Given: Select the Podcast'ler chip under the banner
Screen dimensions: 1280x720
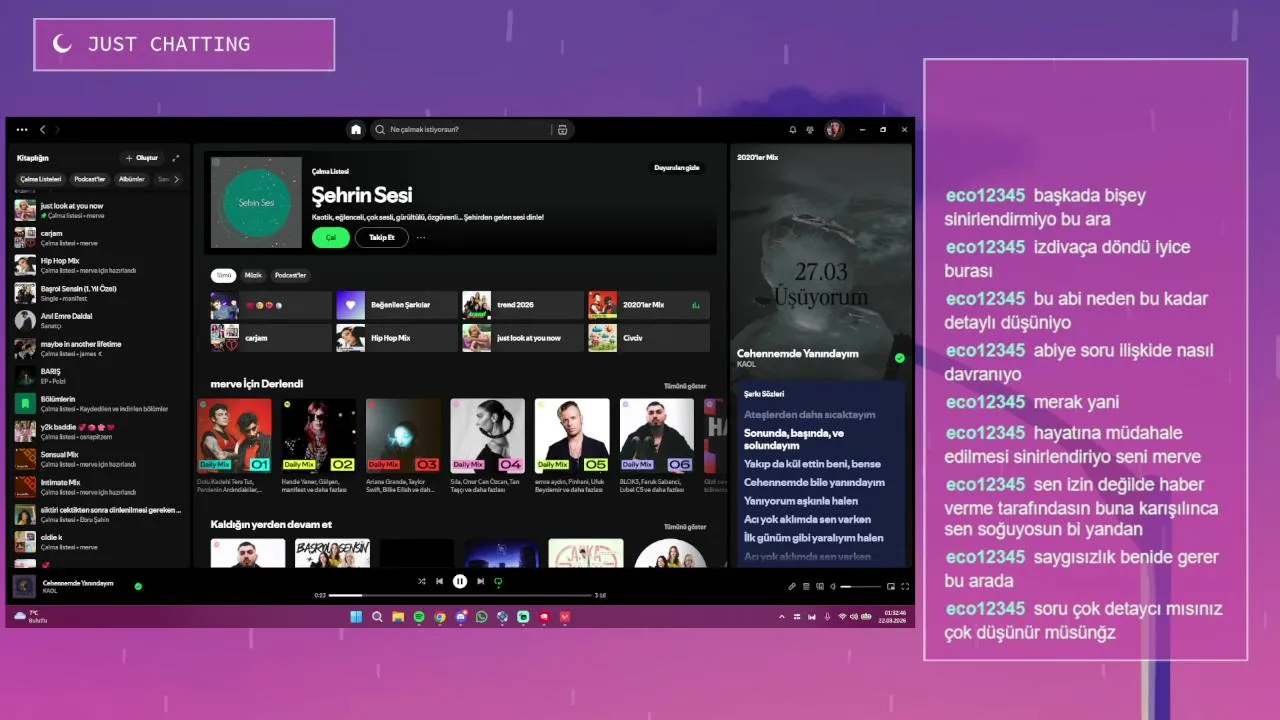Looking at the screenshot, I should tap(291, 275).
